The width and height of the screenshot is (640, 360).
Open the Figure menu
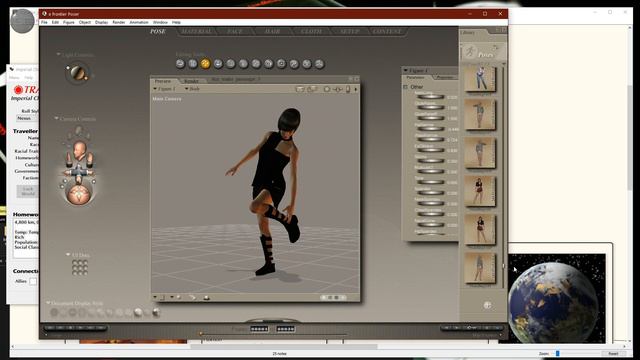[x=69, y=22]
